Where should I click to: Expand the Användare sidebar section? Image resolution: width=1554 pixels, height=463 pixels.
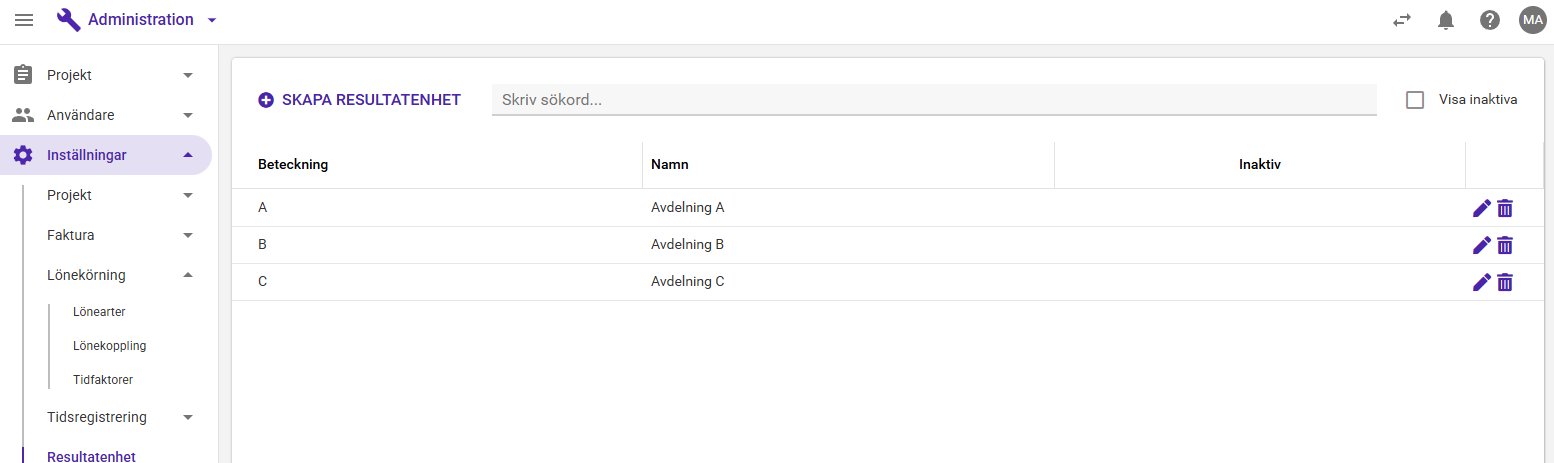click(105, 115)
